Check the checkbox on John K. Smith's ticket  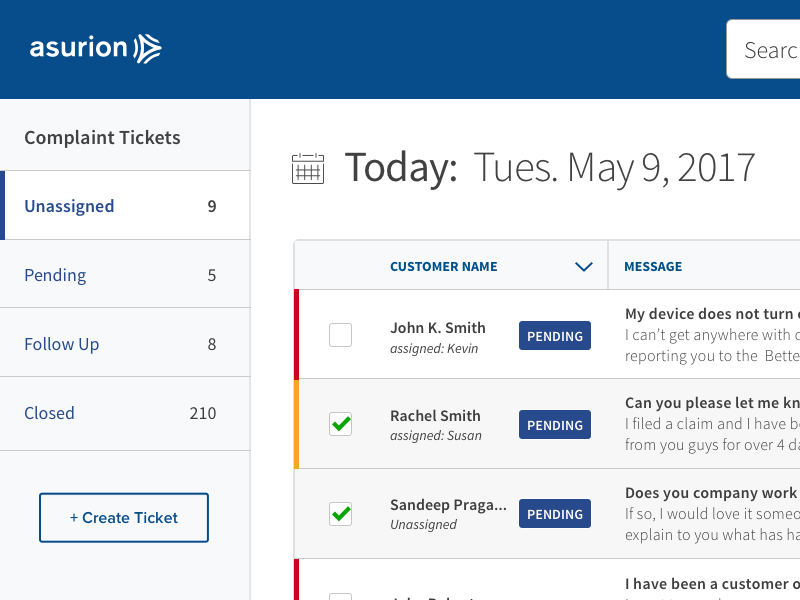point(340,335)
